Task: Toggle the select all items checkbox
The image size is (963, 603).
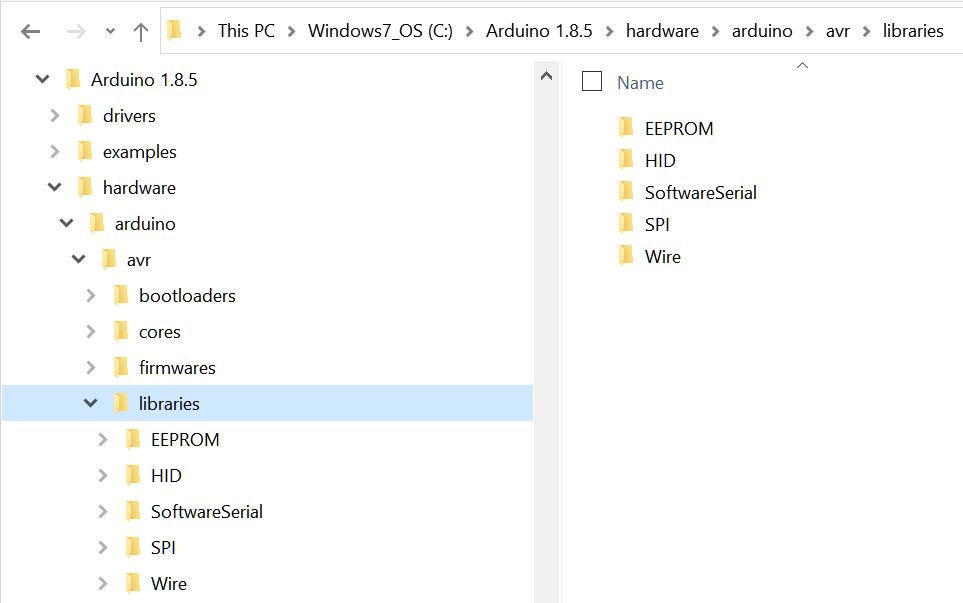Action: point(592,82)
